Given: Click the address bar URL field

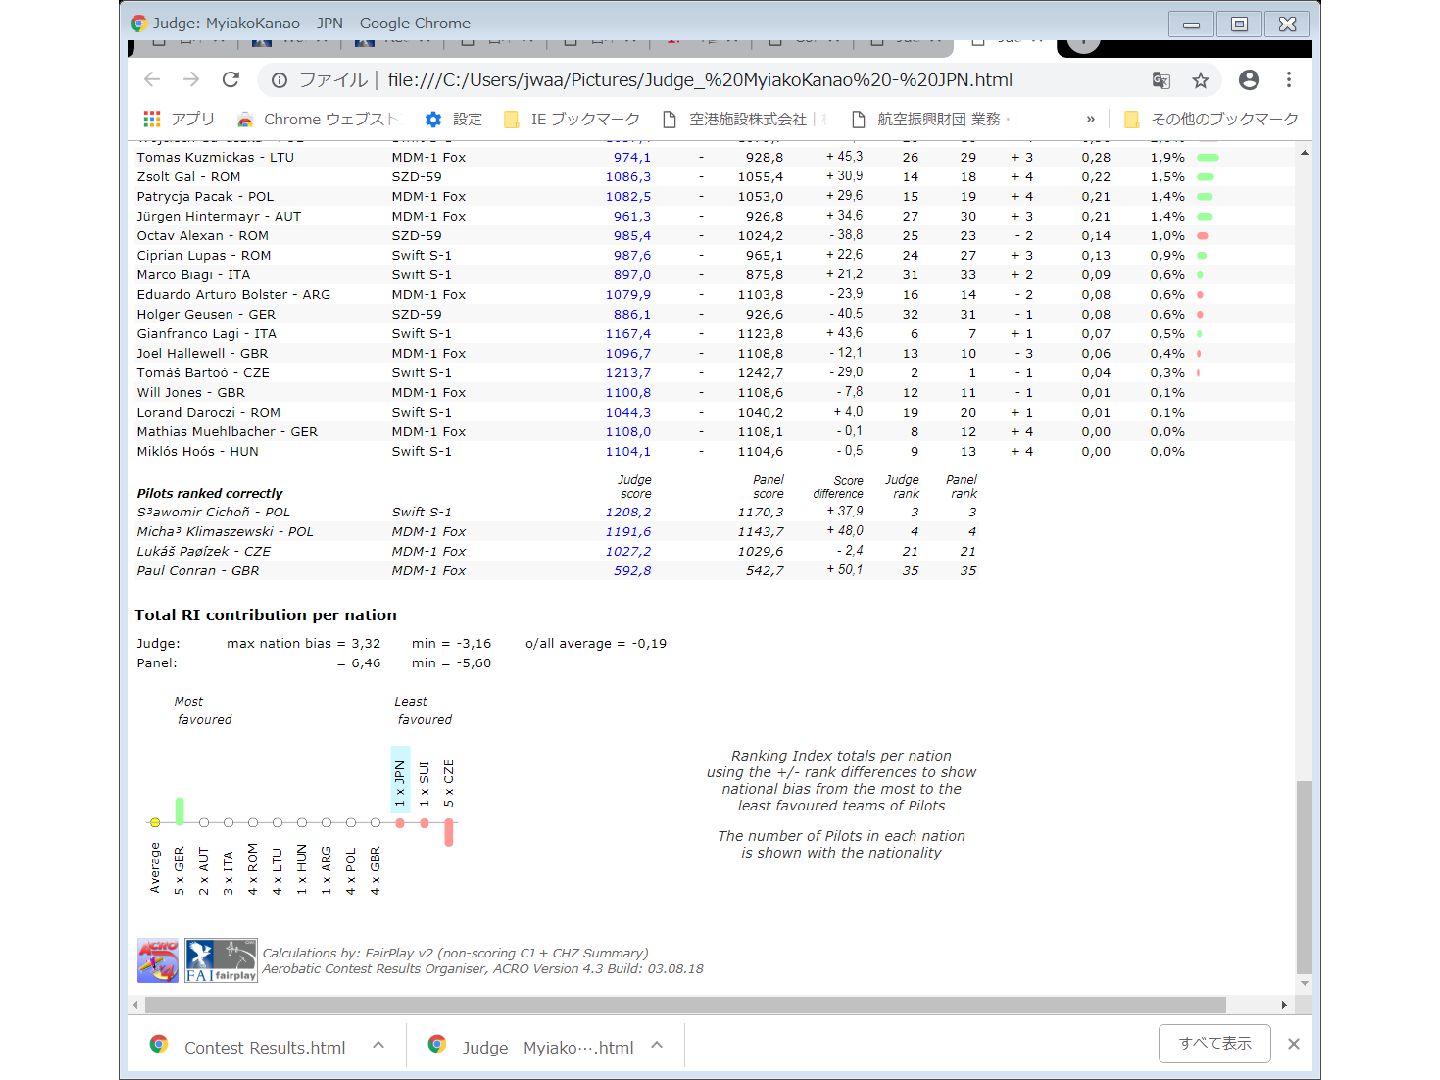Looking at the screenshot, I should pos(700,80).
